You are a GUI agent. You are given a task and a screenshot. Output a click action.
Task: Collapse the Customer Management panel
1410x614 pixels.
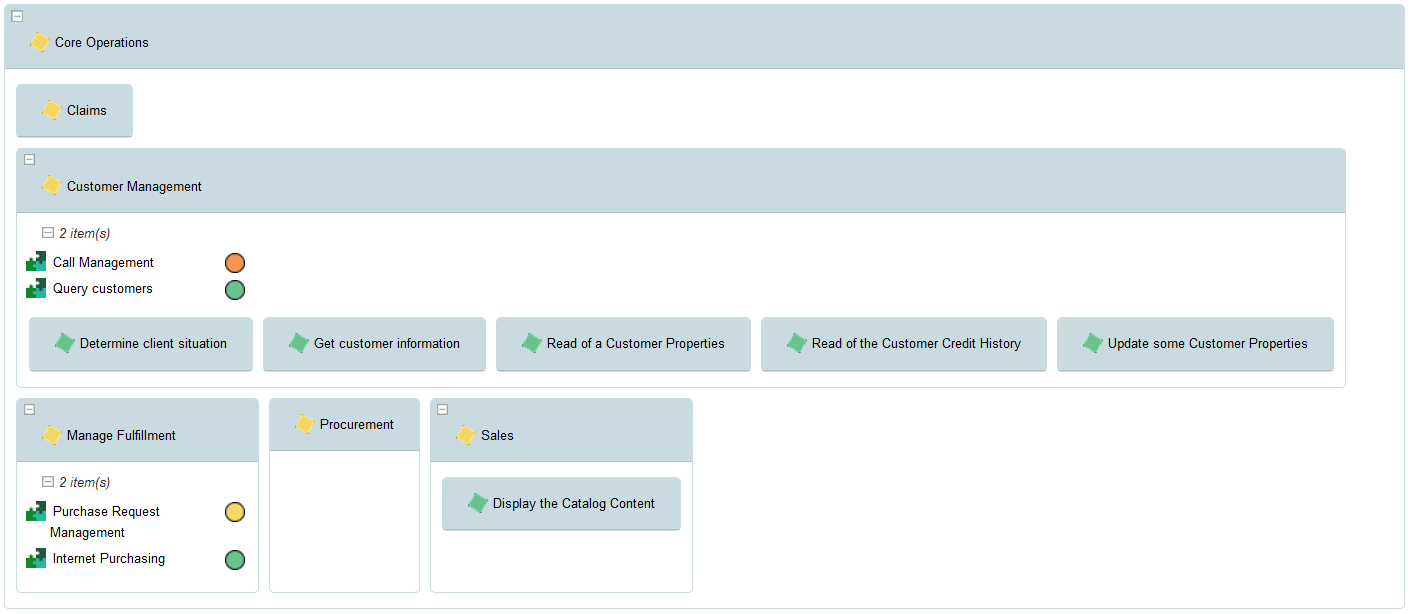click(x=29, y=159)
